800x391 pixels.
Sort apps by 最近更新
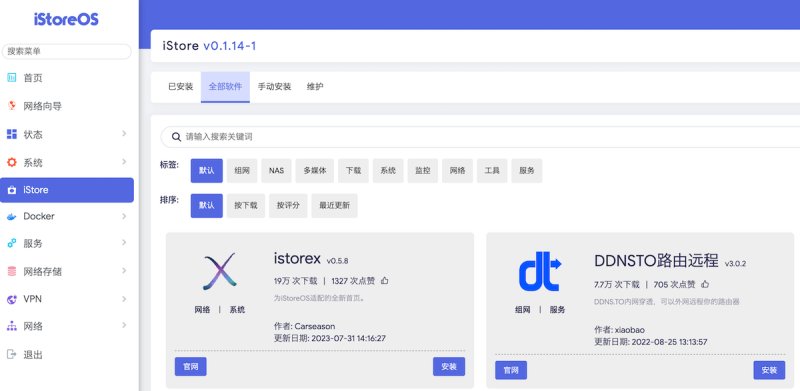[334, 206]
